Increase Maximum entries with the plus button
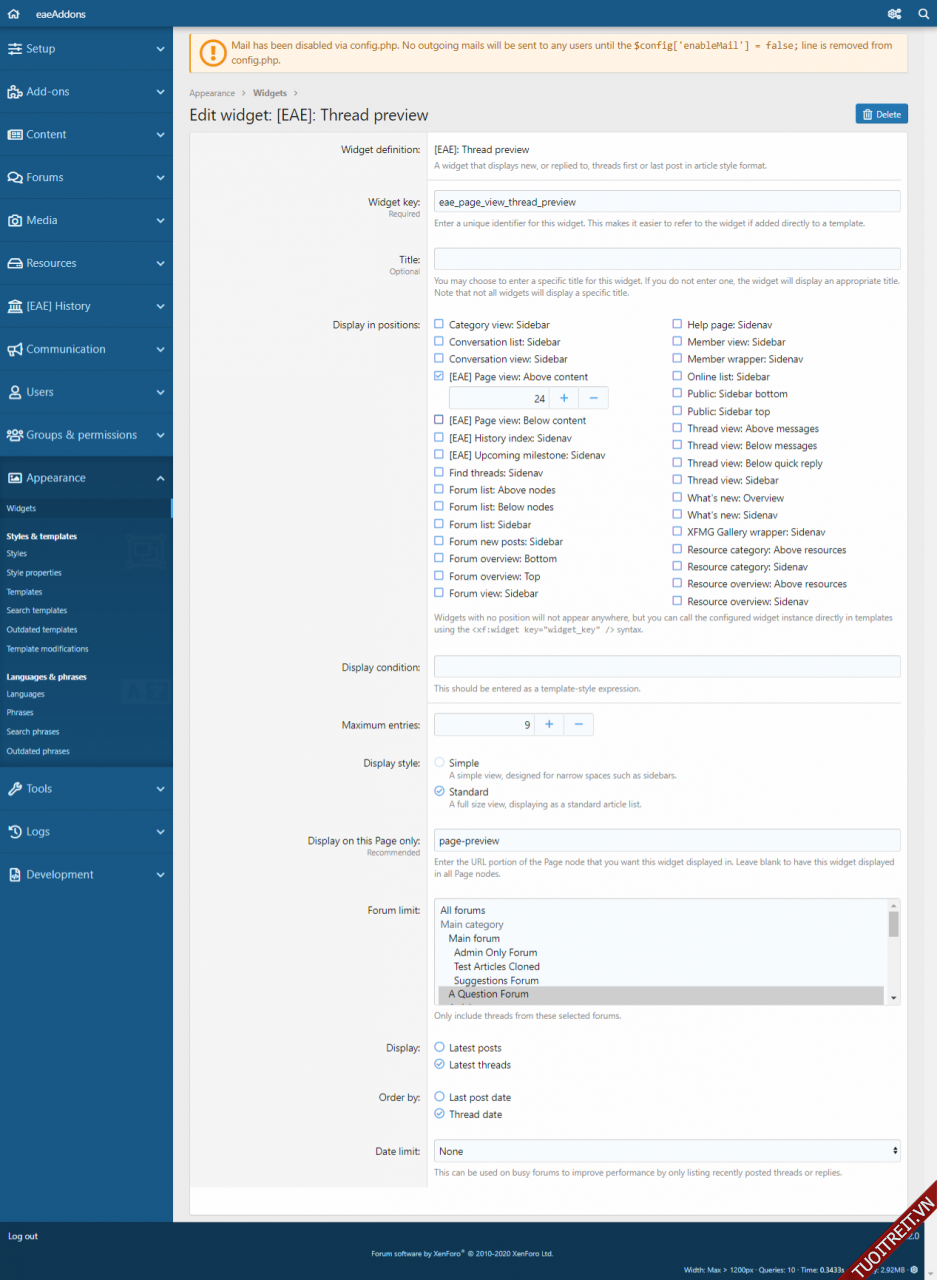This screenshot has width=937, height=1280. coord(549,725)
